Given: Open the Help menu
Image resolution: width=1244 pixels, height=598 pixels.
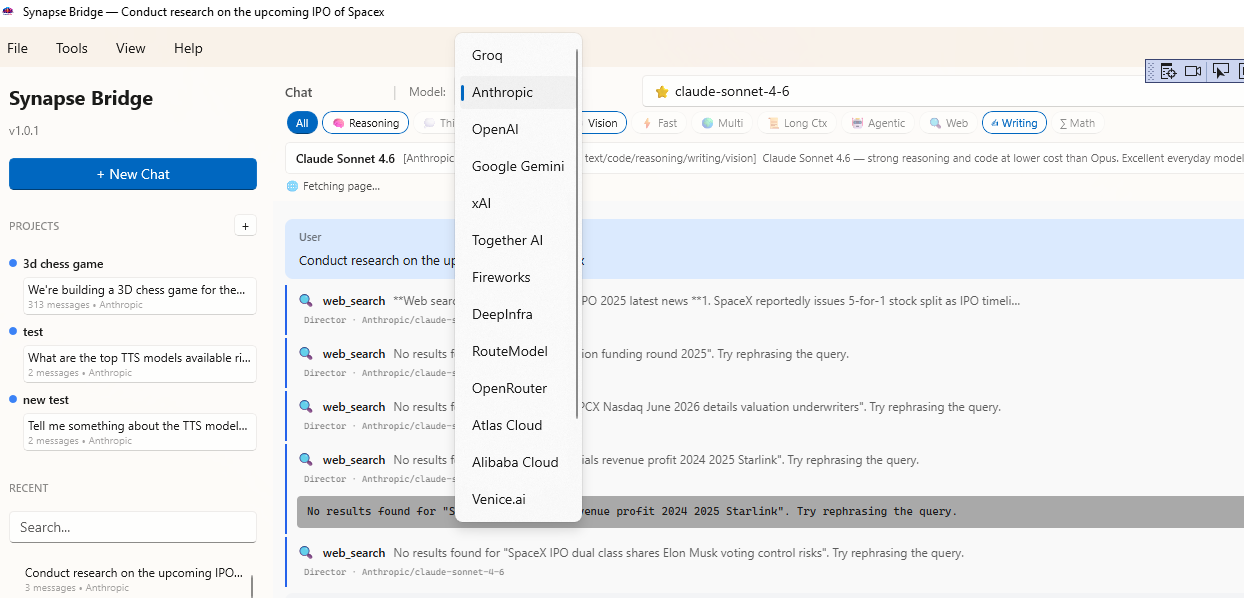Looking at the screenshot, I should coord(188,48).
